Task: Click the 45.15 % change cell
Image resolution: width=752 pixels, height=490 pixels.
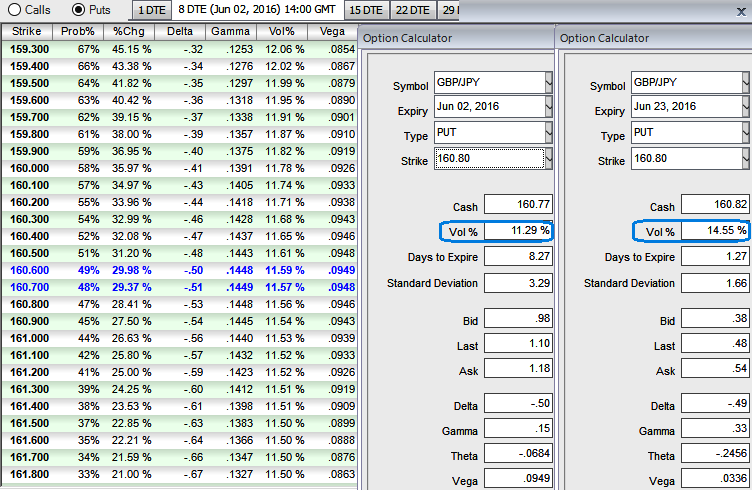Action: 131,49
